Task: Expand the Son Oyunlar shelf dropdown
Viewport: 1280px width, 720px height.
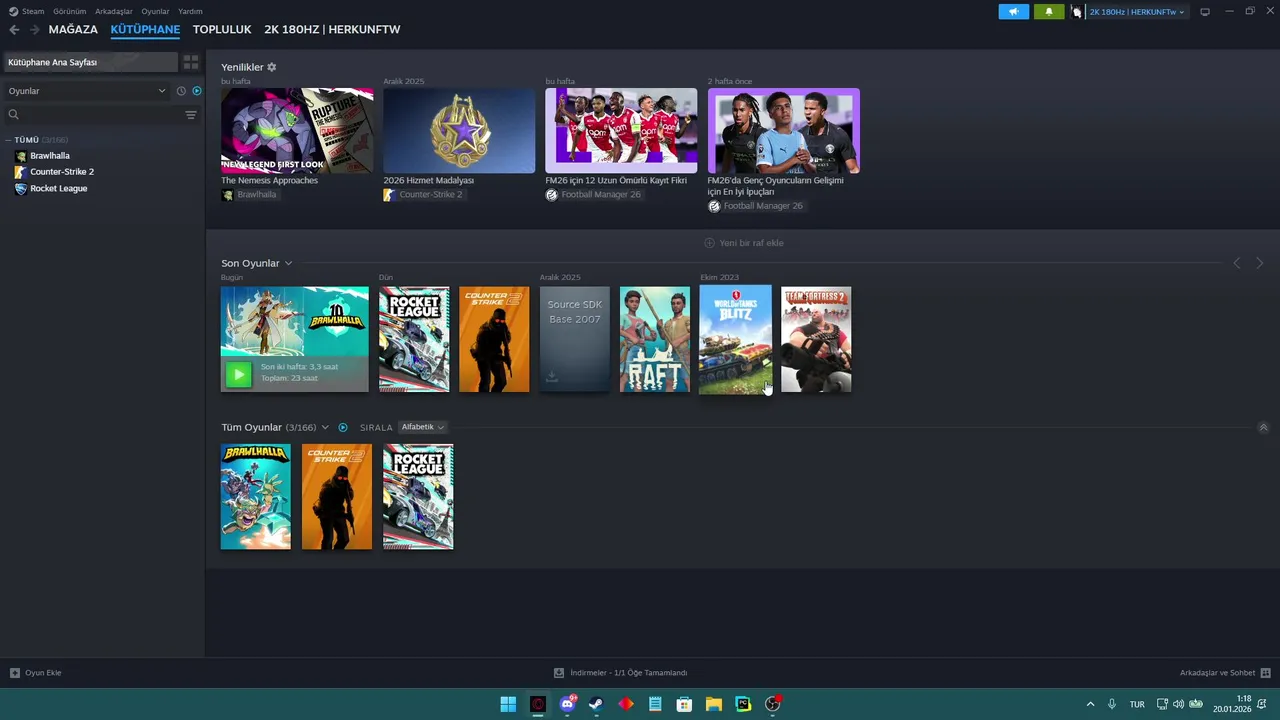Action: coord(288,263)
